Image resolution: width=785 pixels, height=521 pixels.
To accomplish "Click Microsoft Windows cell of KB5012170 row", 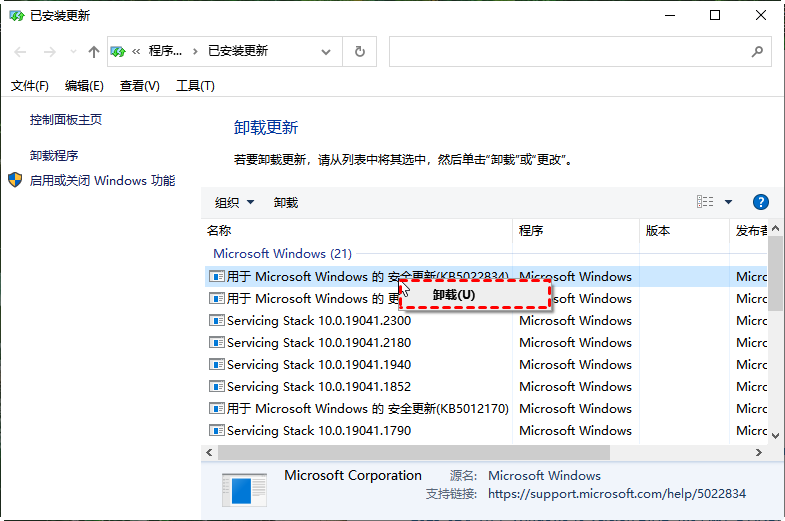I will click(x=575, y=409).
